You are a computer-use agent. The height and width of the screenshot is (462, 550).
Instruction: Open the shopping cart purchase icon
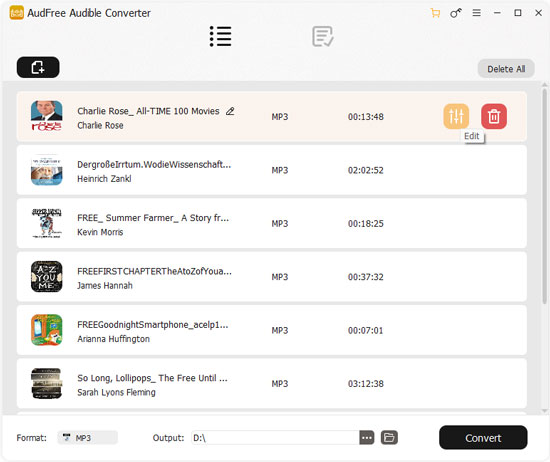[435, 13]
